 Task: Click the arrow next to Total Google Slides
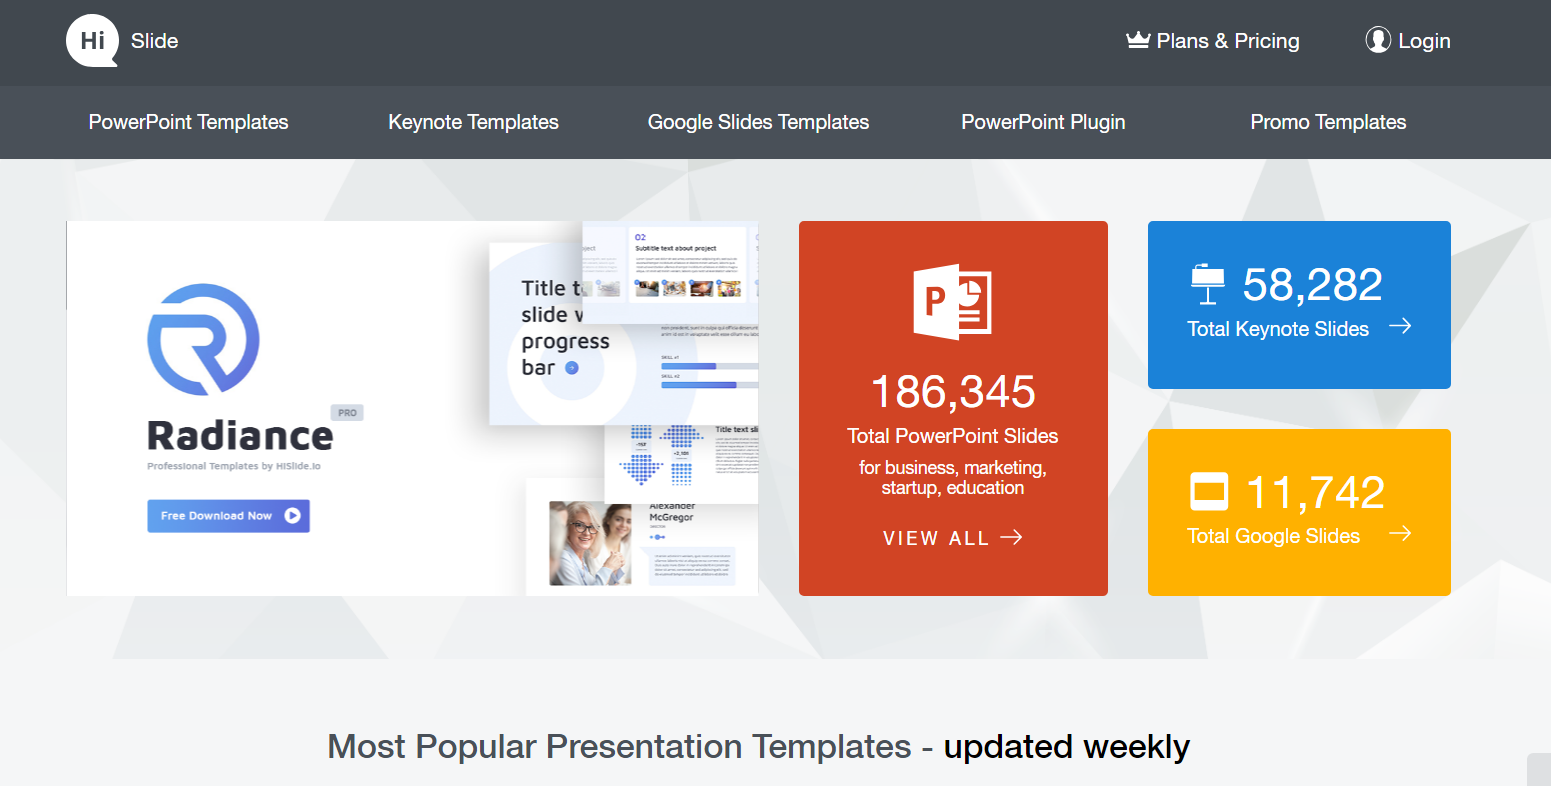(x=1400, y=533)
